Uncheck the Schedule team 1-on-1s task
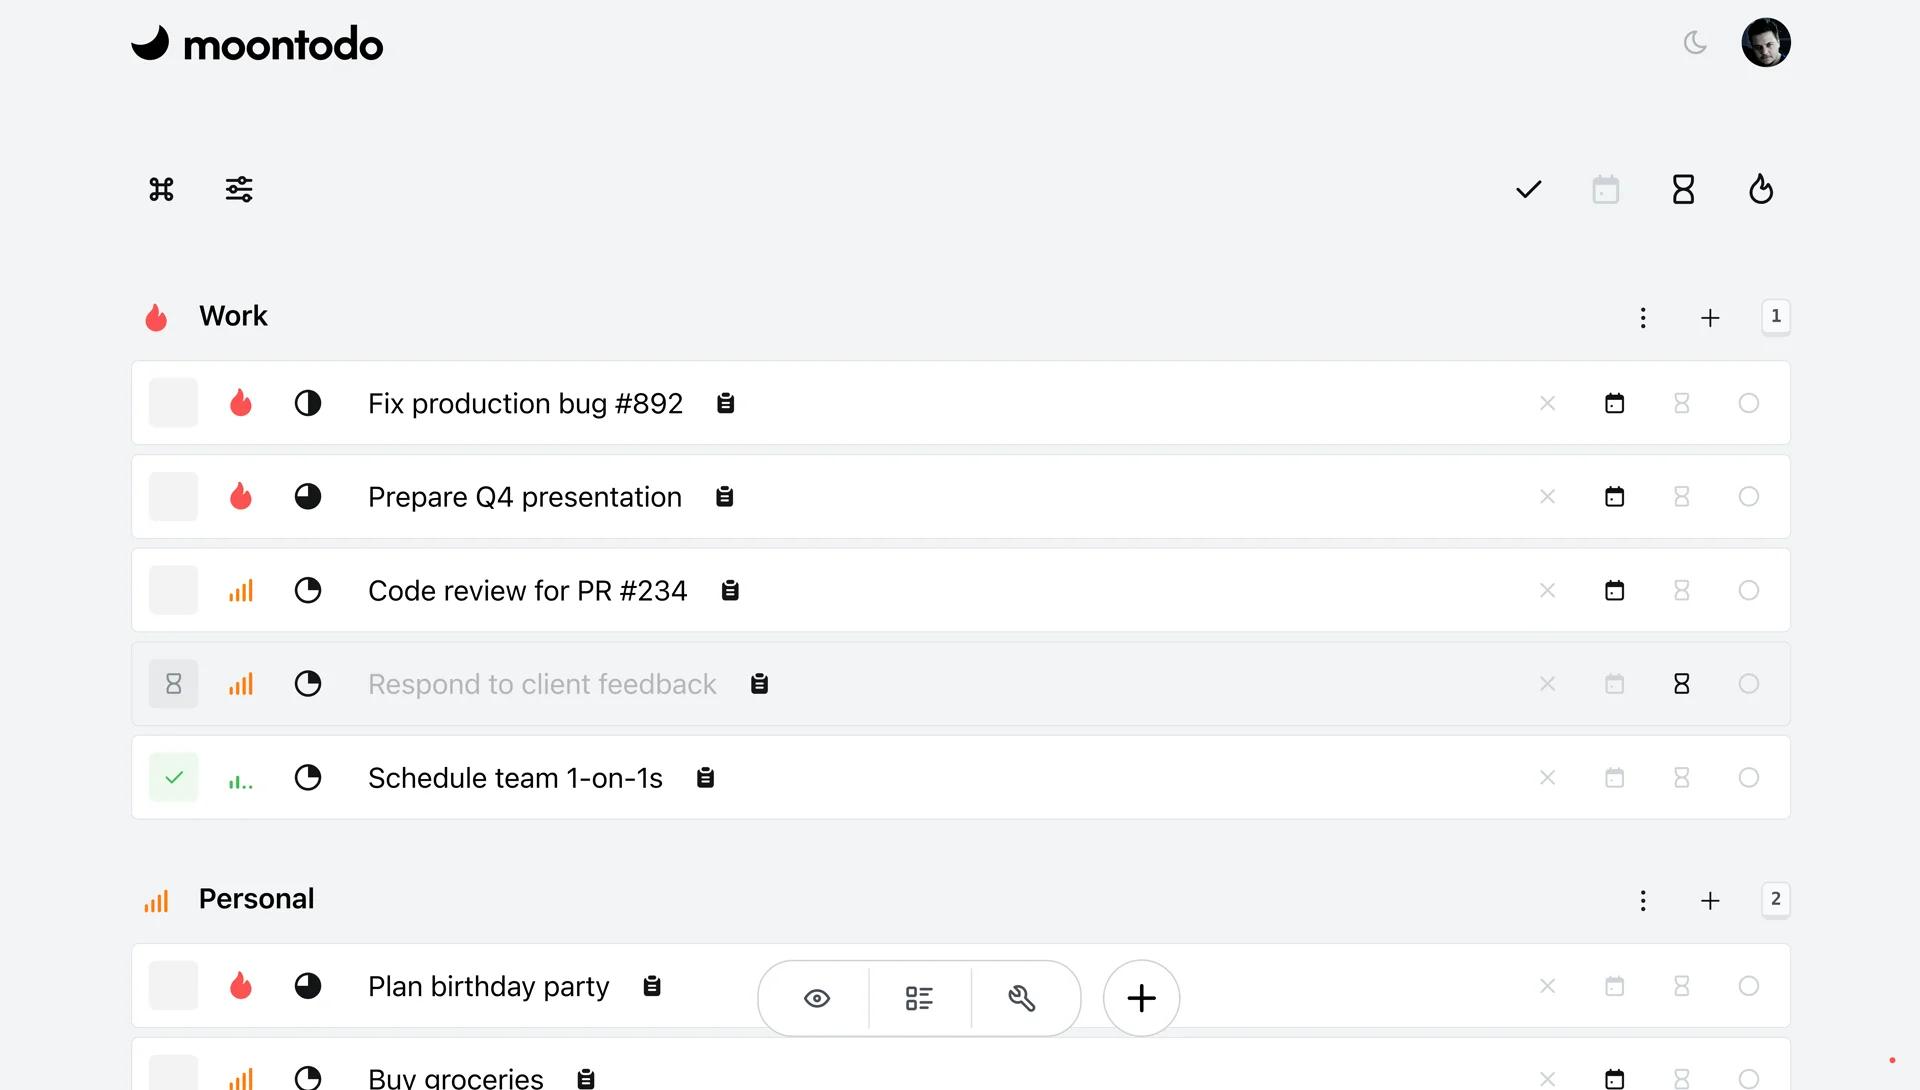Image resolution: width=1920 pixels, height=1090 pixels. pyautogui.click(x=174, y=778)
